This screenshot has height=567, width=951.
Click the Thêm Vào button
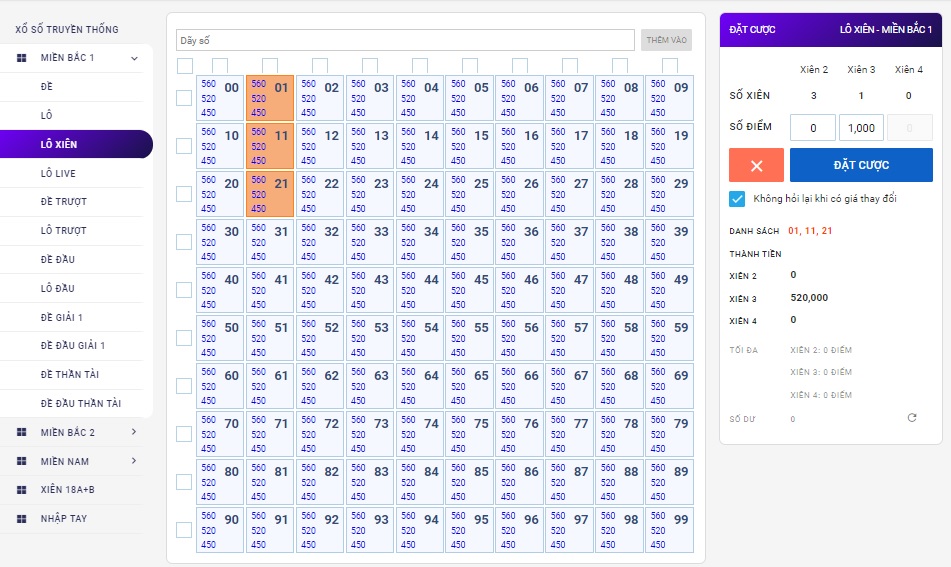[667, 40]
